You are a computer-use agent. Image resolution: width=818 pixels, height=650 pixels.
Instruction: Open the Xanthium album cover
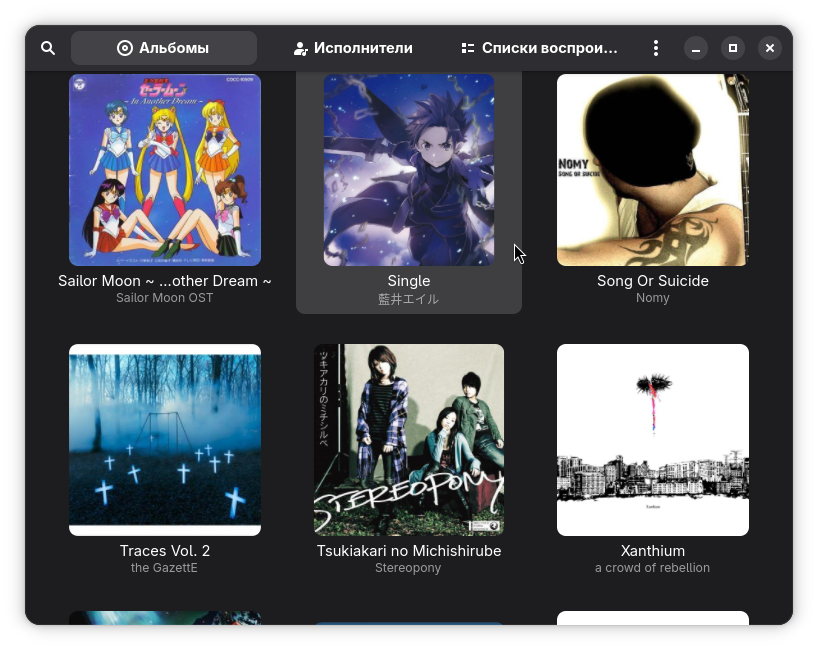(653, 440)
